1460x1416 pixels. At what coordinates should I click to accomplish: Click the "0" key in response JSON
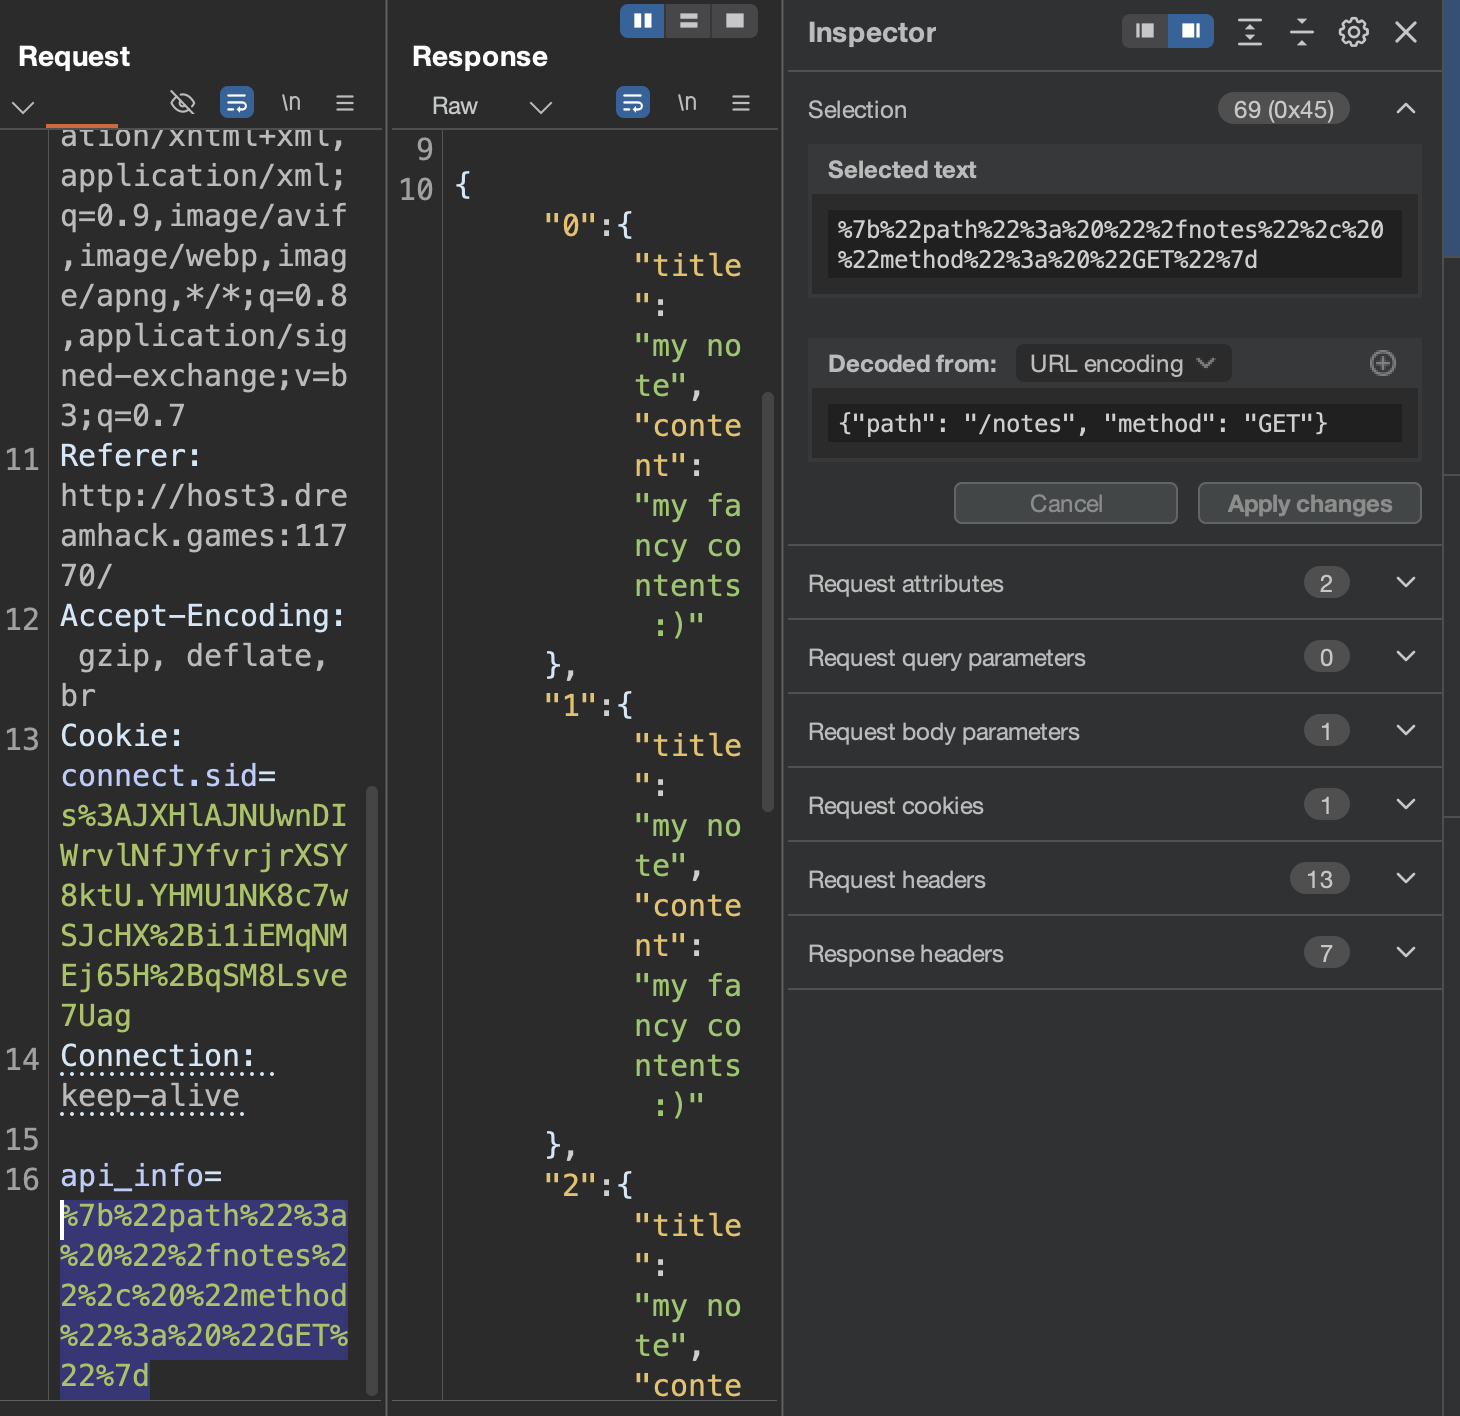[x=571, y=225]
